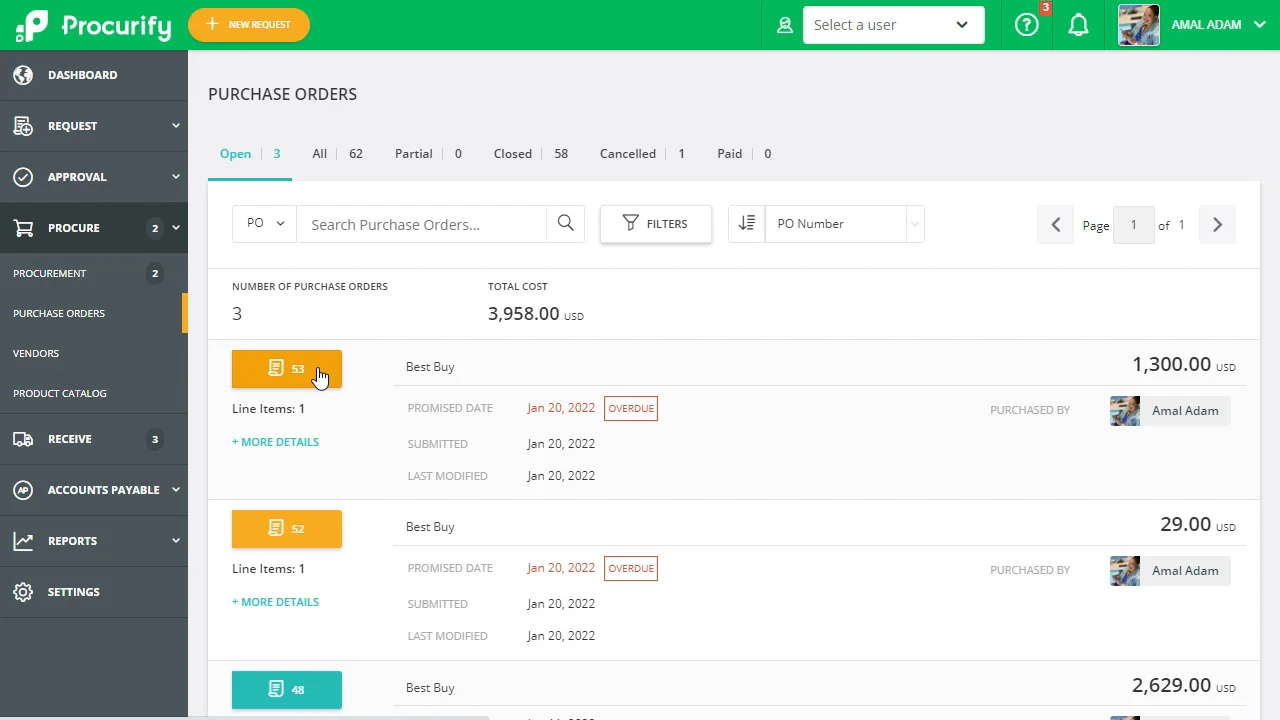The height and width of the screenshot is (720, 1280).
Task: Open the notifications bell
Action: [1078, 25]
